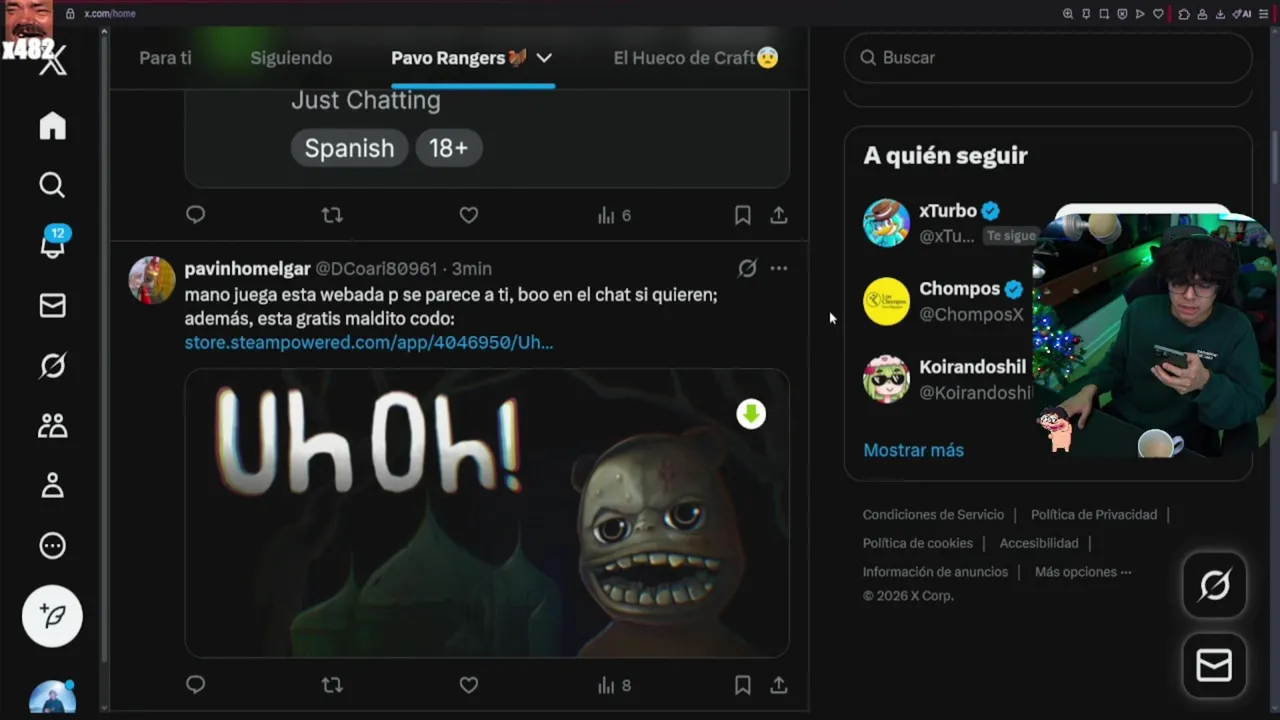1280x720 pixels.
Task: View analytics showing 8 views
Action: click(614, 686)
